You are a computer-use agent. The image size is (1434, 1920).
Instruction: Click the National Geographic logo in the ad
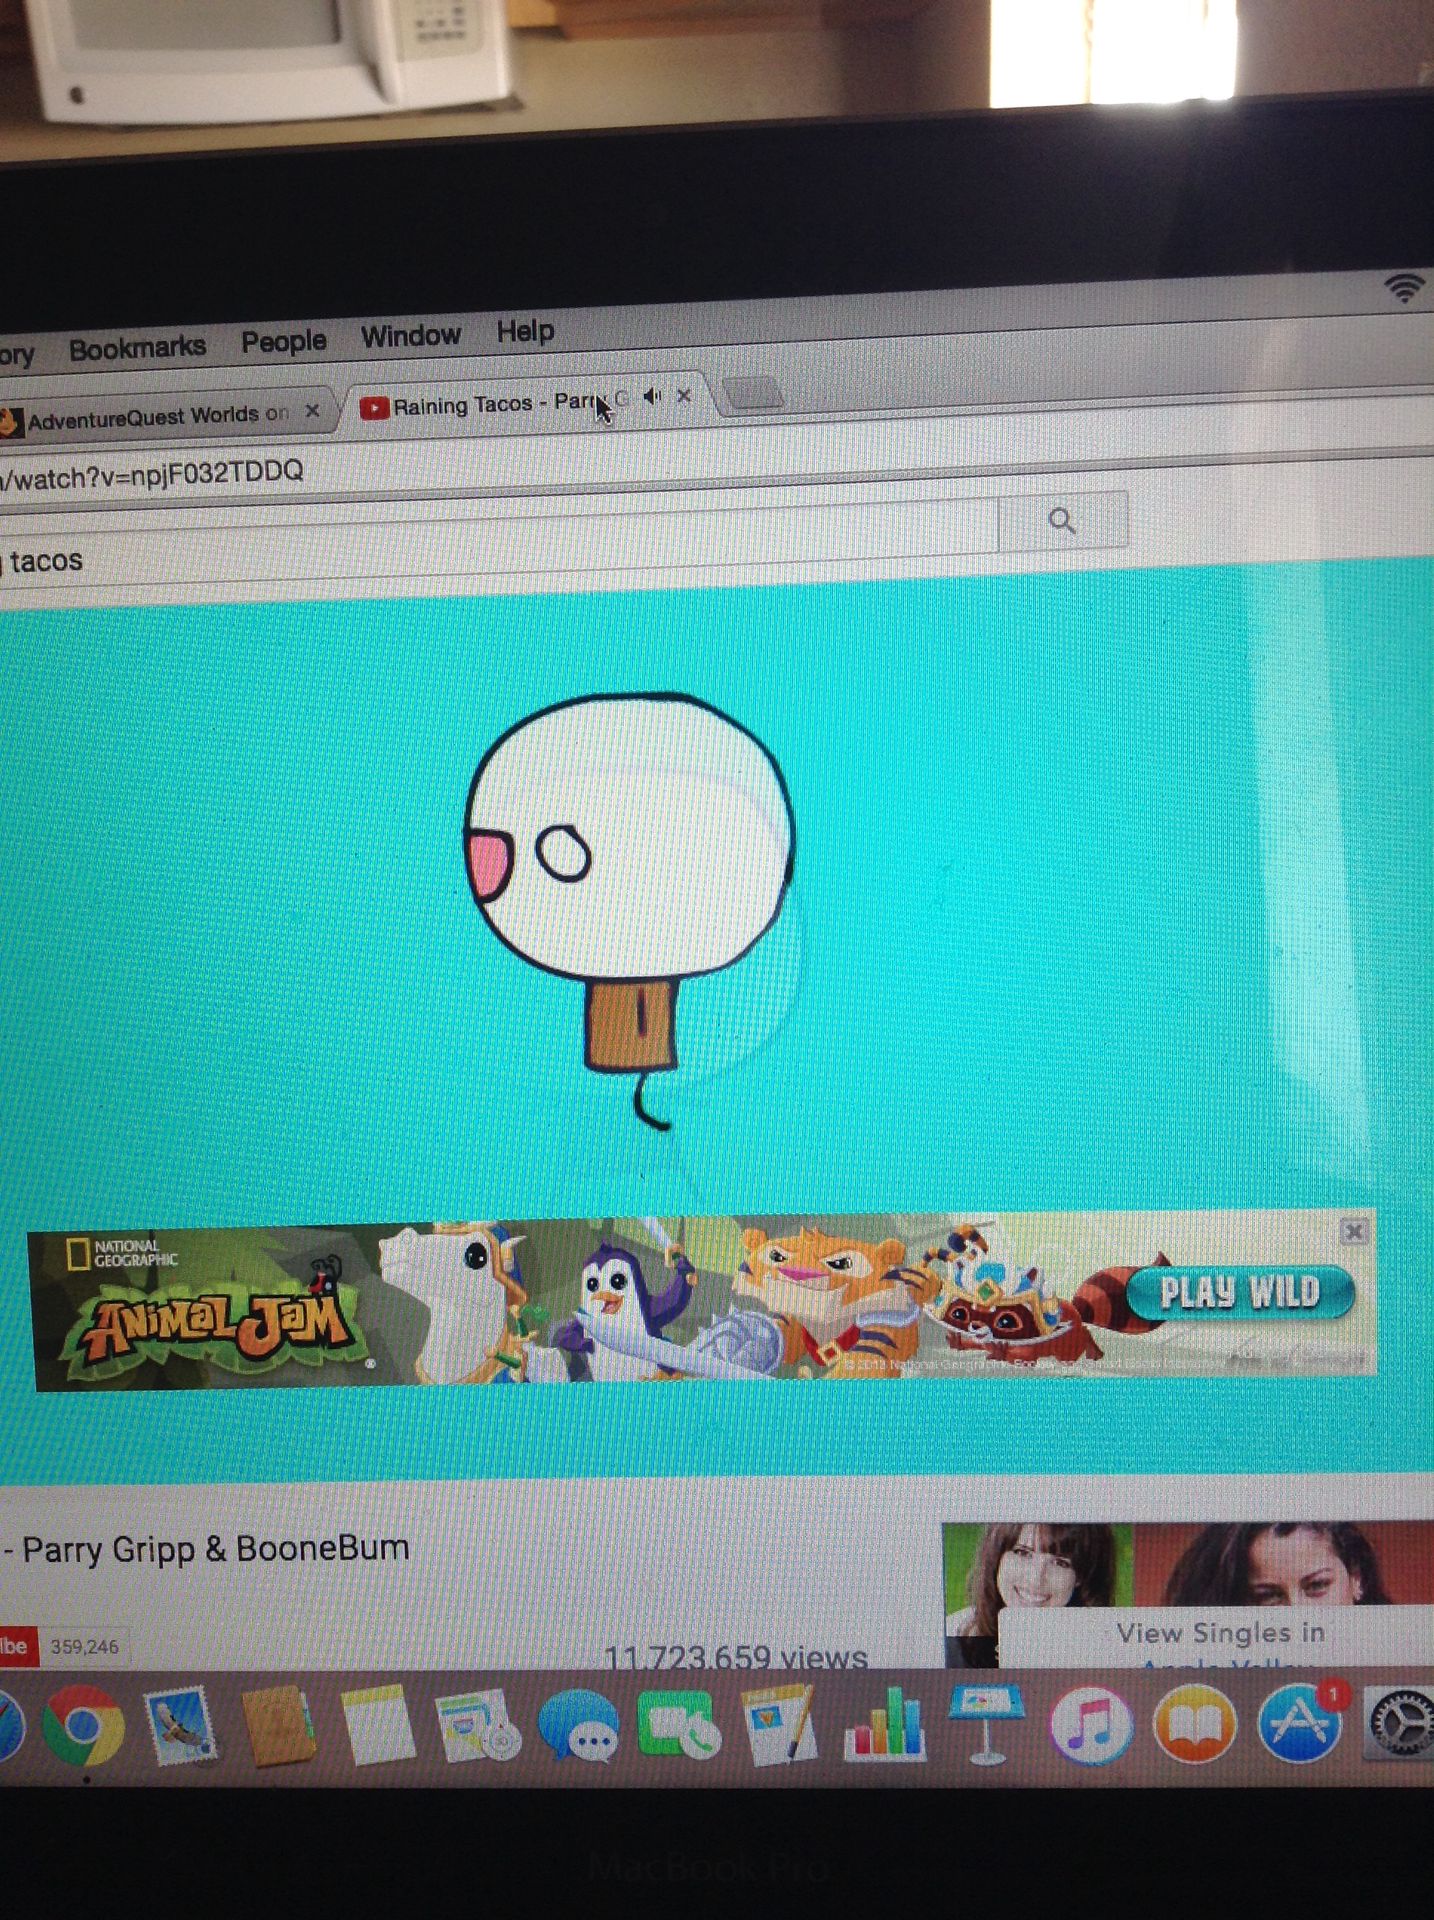(x=121, y=1254)
